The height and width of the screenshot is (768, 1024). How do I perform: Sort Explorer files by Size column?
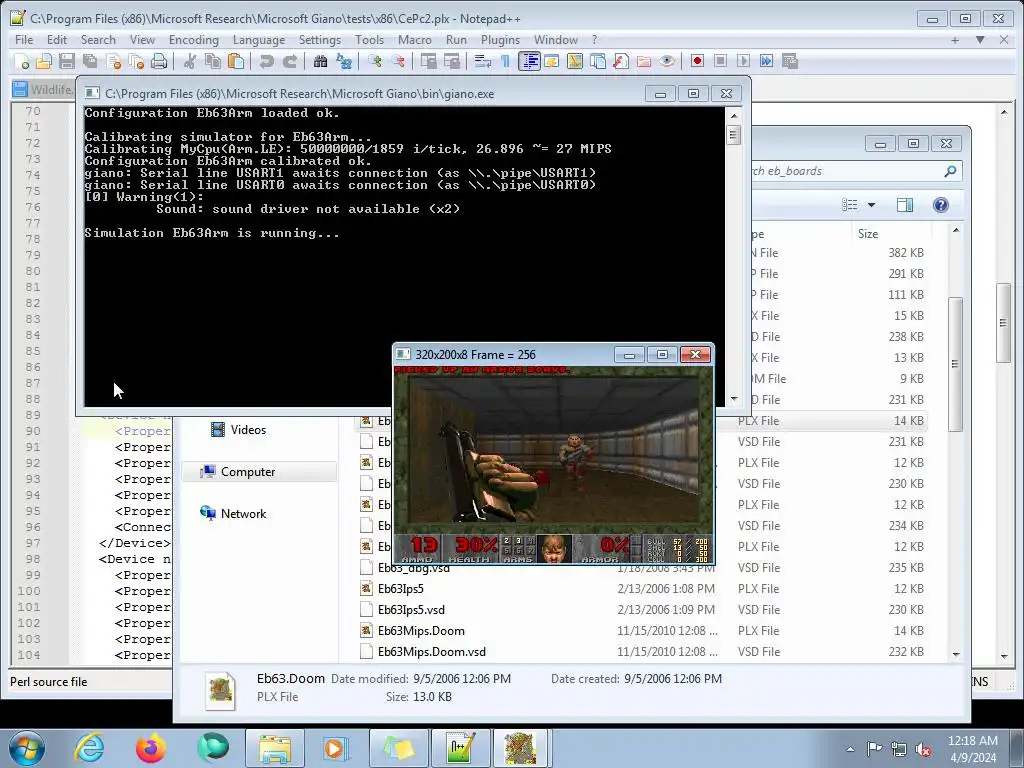[x=893, y=234]
